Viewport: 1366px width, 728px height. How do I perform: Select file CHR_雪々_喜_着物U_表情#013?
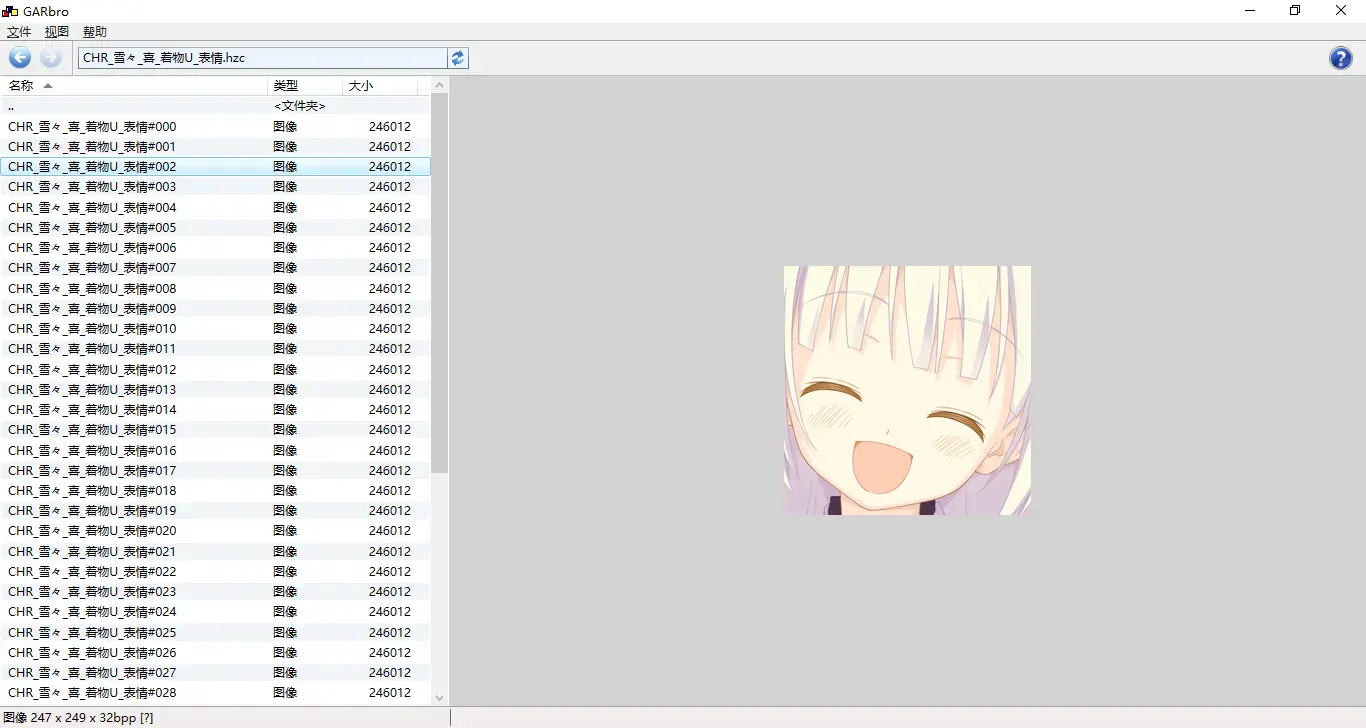(215, 389)
